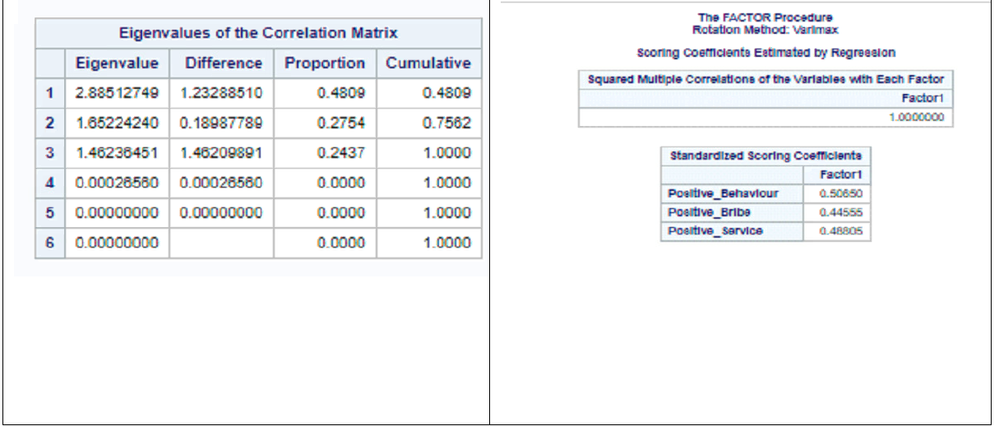Click row label '1' in eigenvalues table
Image resolution: width=999 pixels, height=427 pixels.
tap(50, 93)
